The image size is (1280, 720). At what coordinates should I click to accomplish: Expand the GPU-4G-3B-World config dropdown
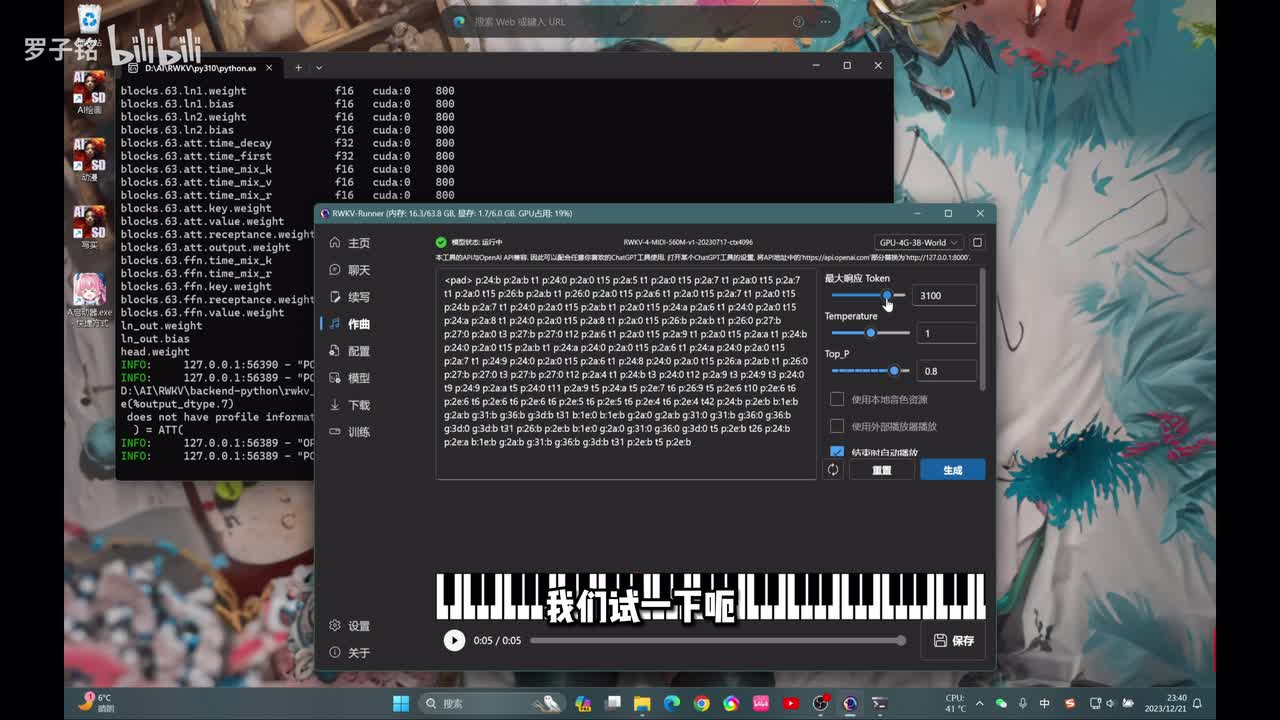pyautogui.click(x=917, y=242)
